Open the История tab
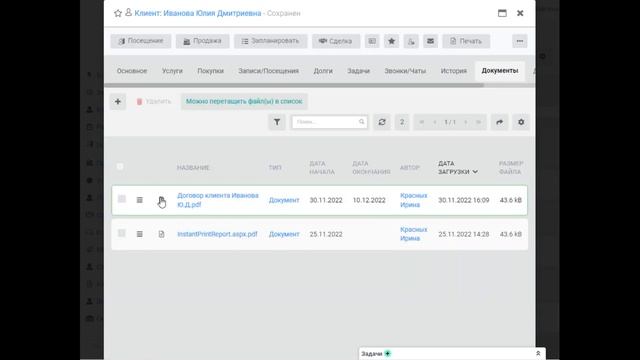Screen dimensions: 640x360 [x=453, y=71]
